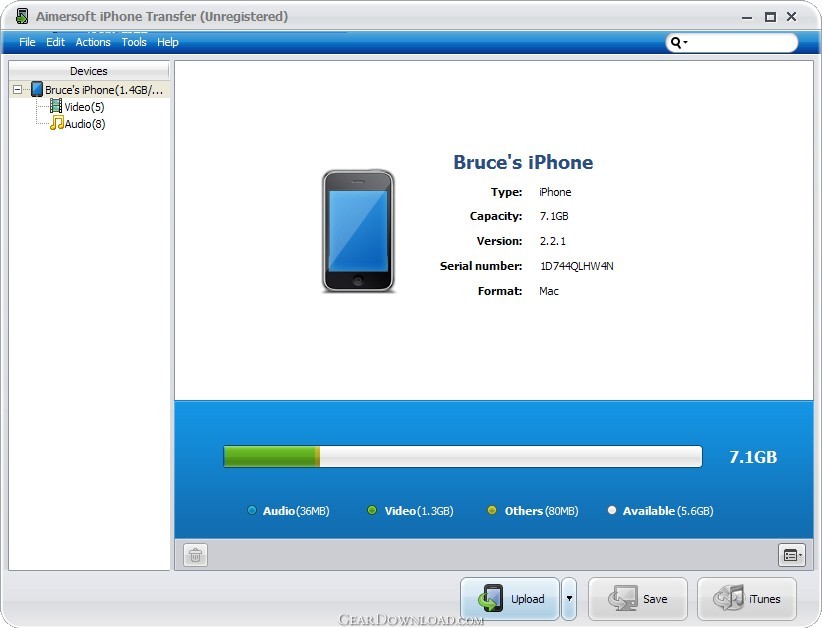Click the Available(5.6GB) legend label

point(668,511)
